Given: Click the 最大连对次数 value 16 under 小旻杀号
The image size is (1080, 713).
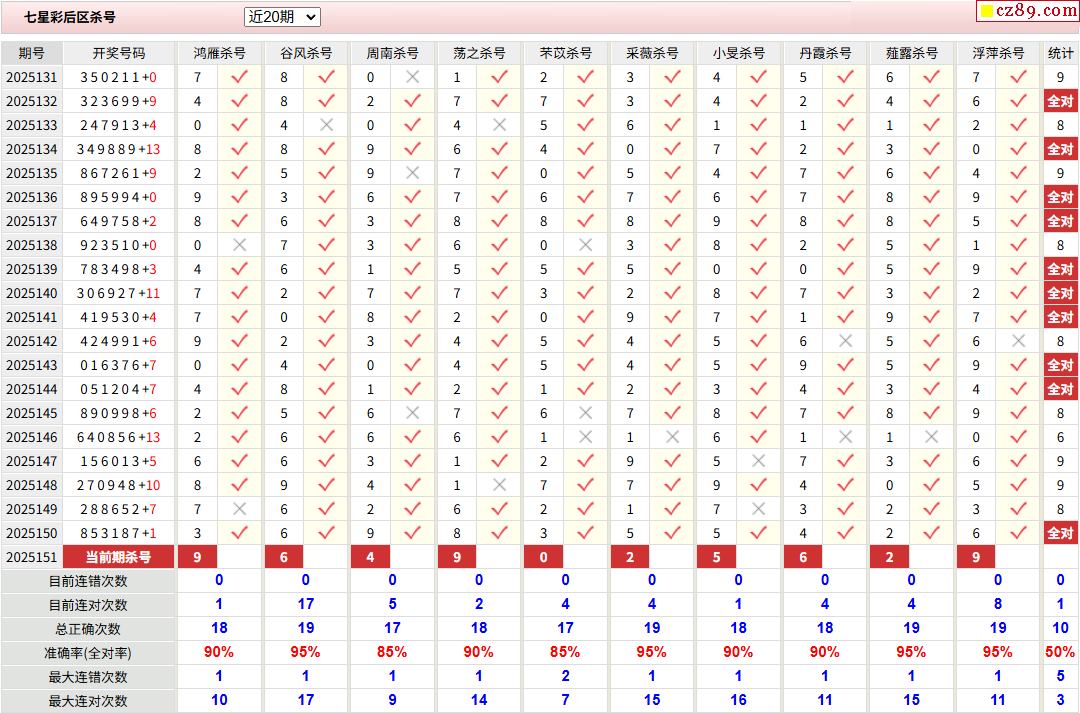Looking at the screenshot, I should (738, 700).
